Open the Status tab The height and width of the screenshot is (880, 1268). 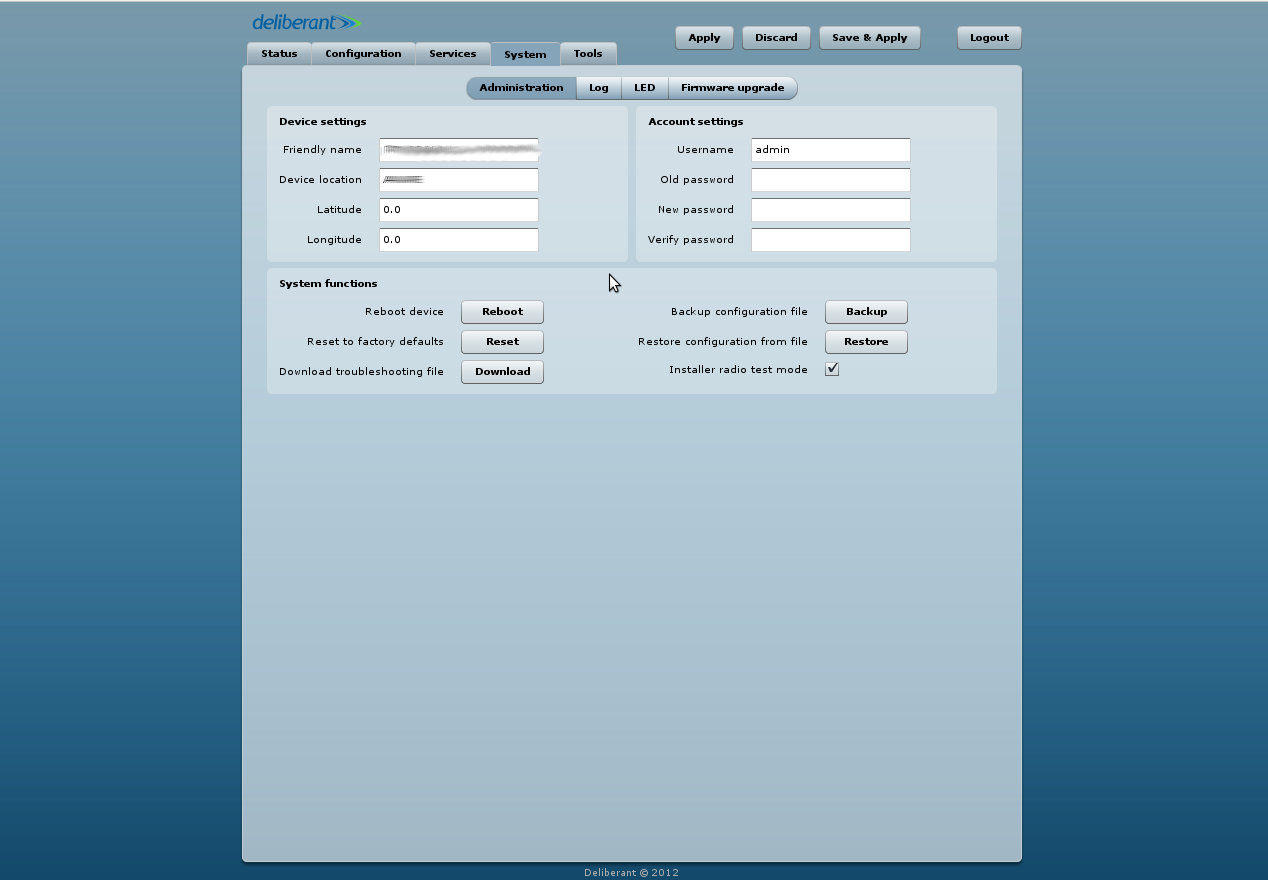[279, 54]
